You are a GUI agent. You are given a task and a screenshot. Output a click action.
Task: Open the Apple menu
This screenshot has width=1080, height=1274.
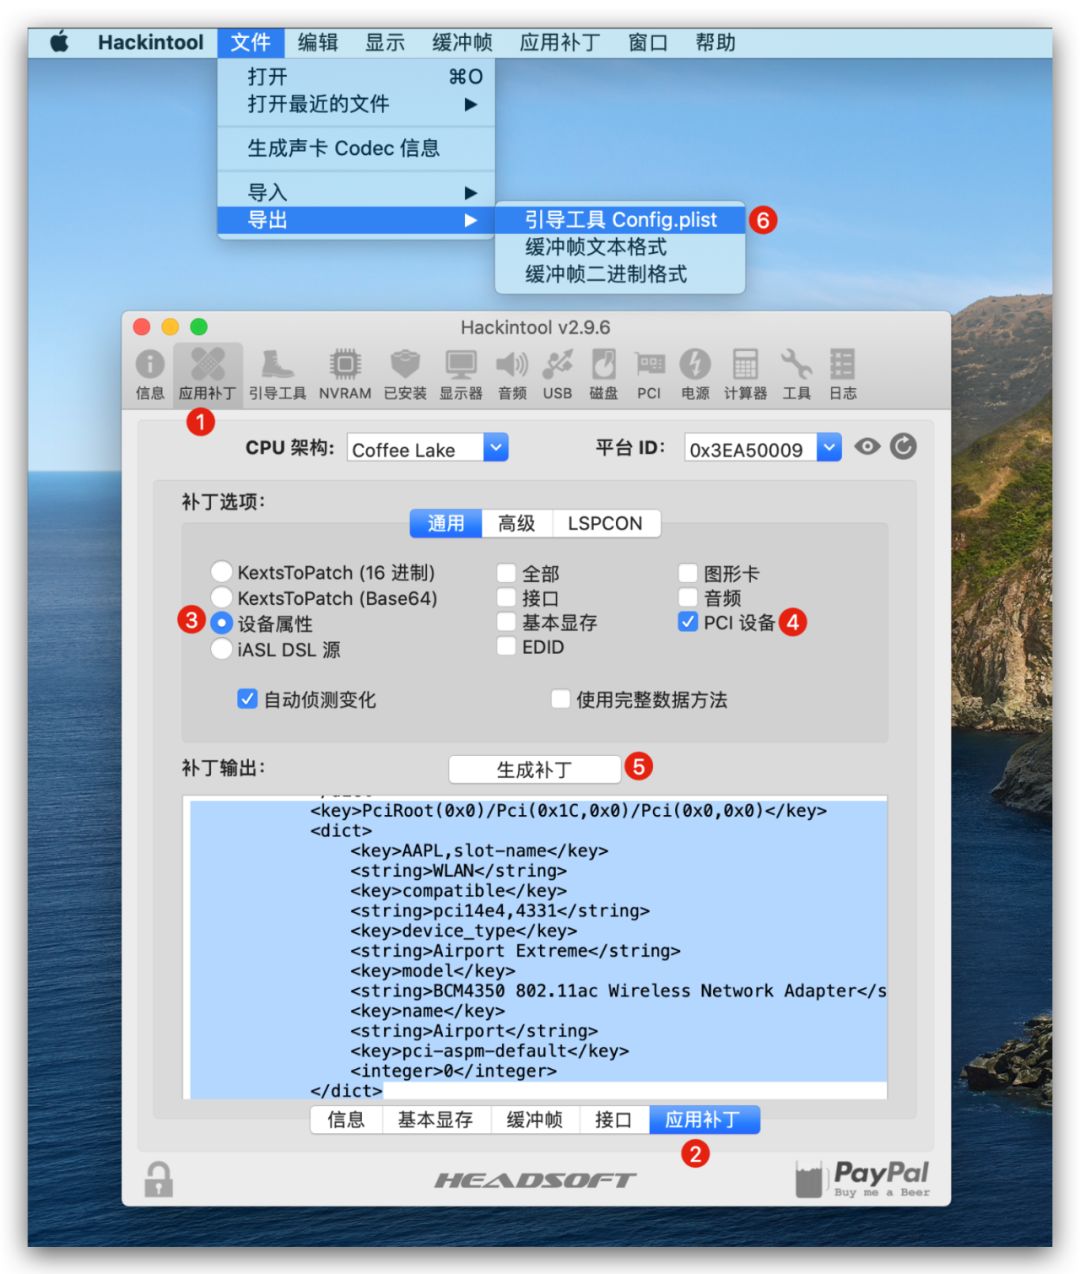coord(60,42)
